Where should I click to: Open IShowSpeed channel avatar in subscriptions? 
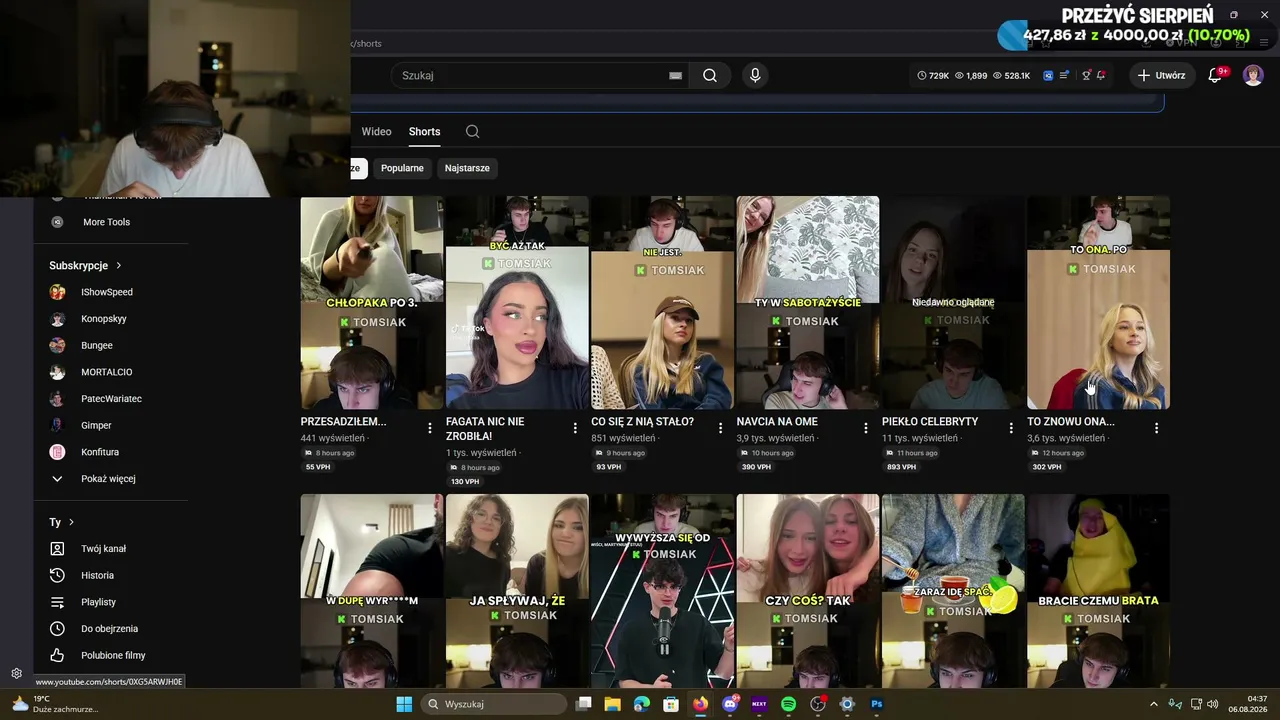tap(58, 292)
